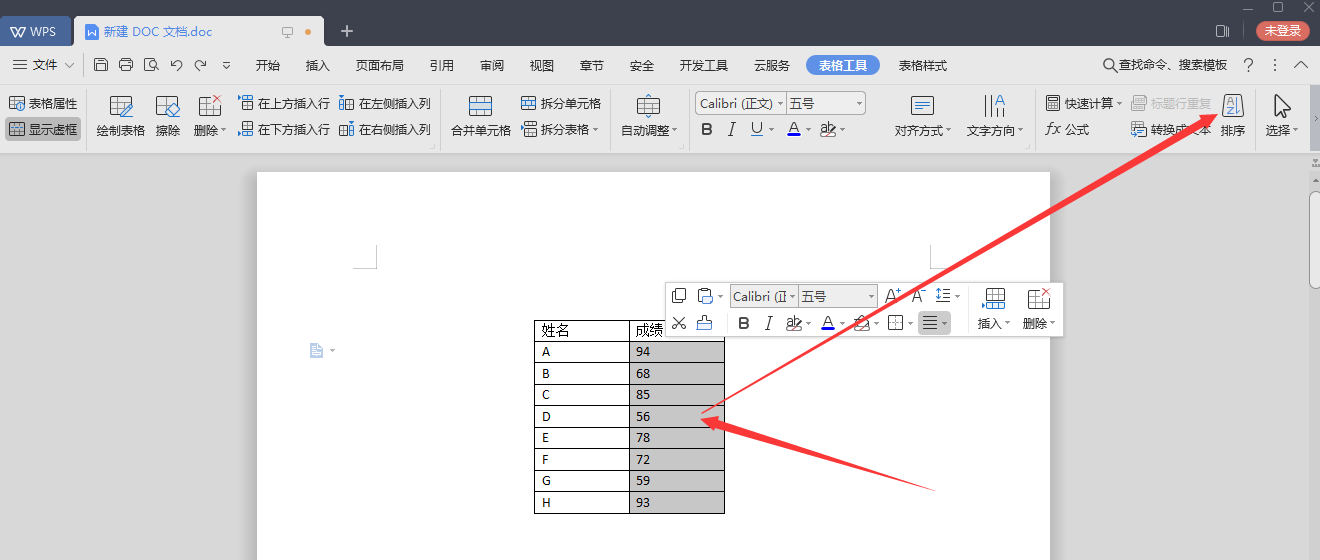Decrease font size in mini toolbar

pos(918,296)
